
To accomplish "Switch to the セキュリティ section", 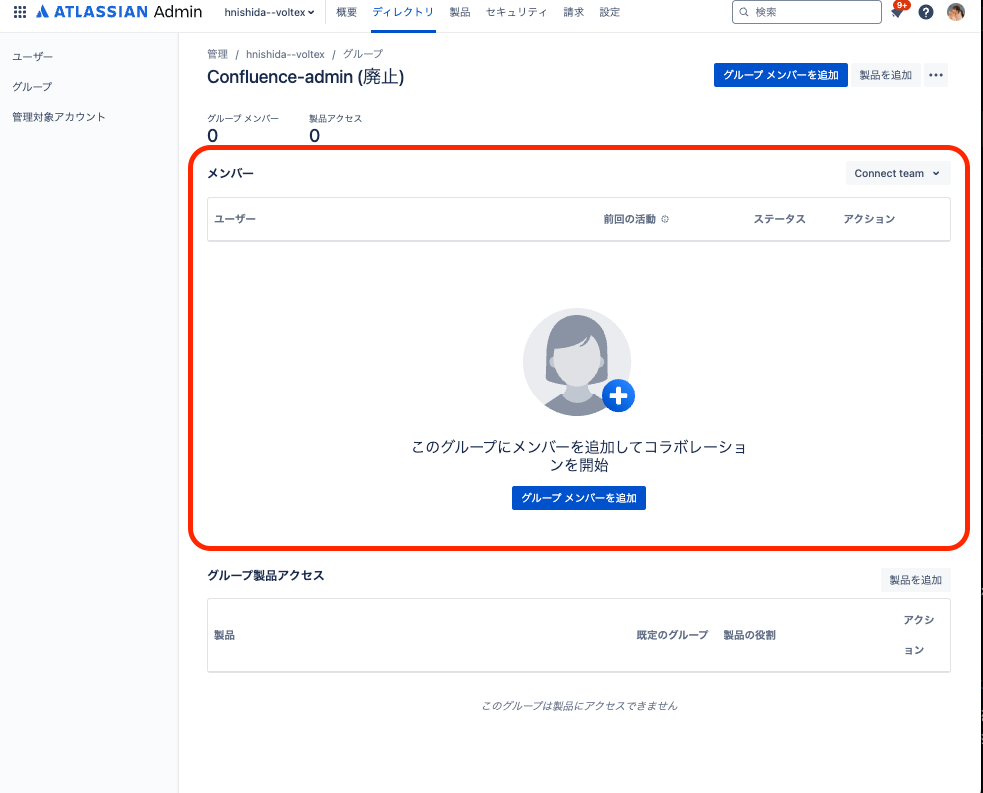I will [x=516, y=12].
